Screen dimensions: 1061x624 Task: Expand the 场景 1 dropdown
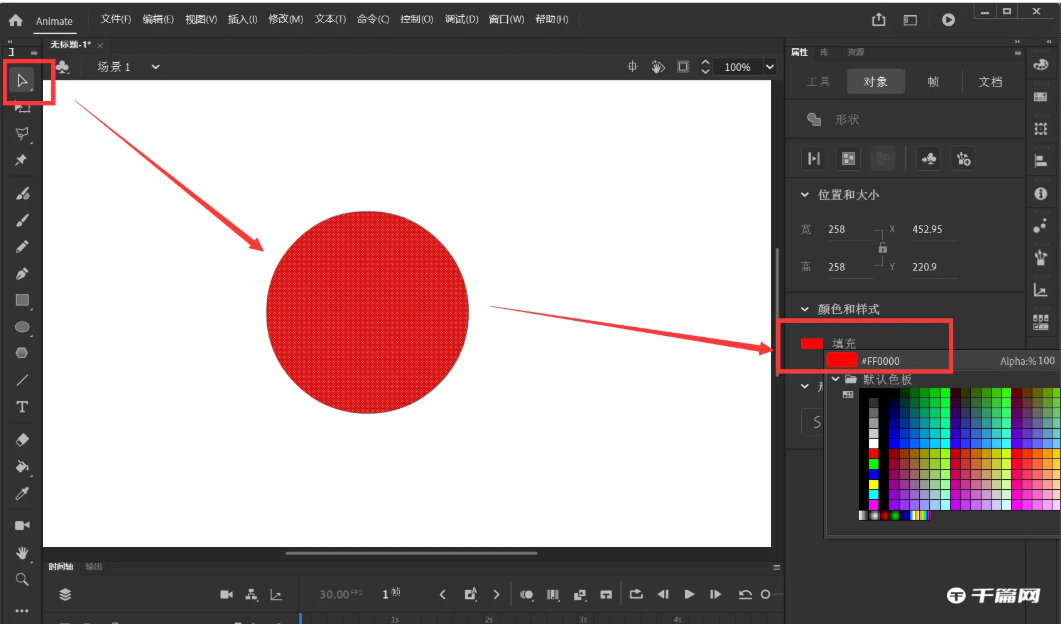154,67
